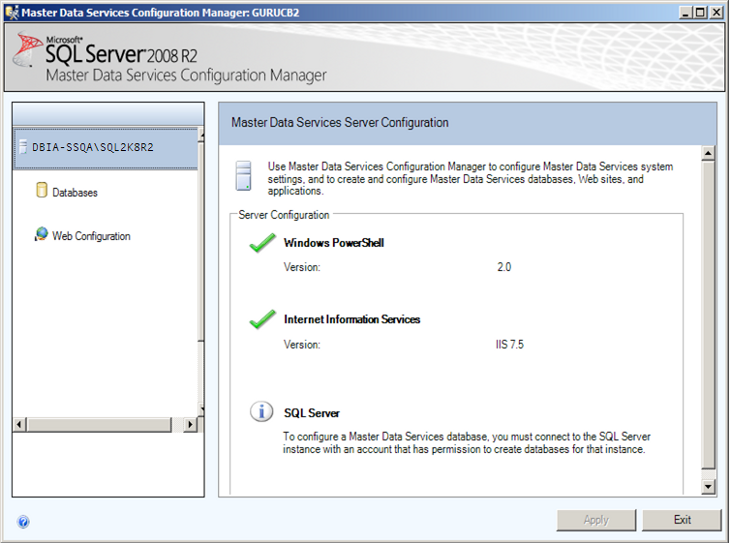Screen dimensions: 730x543
Task: Click the PowerShell version value 2.0
Action: click(504, 267)
